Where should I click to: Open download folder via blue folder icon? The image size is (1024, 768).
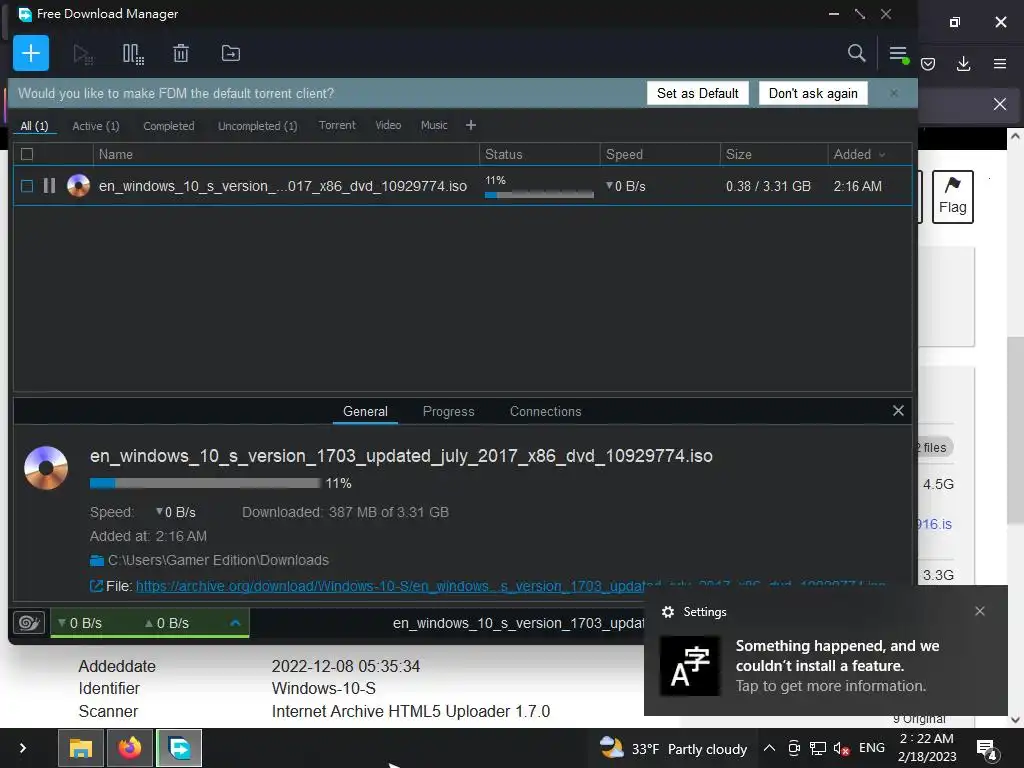point(97,560)
